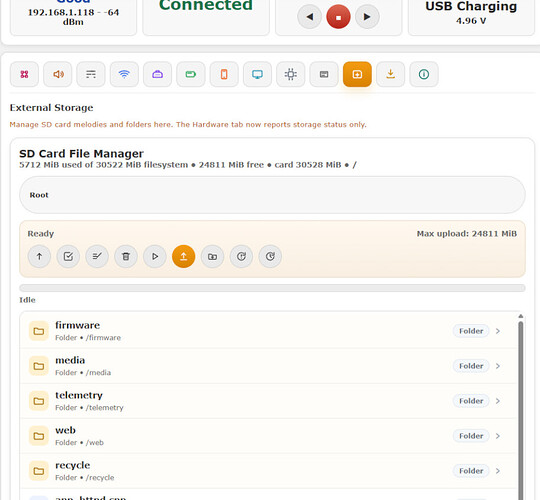Click the Folder badge on telemetry row
This screenshot has width=540, height=500.
tap(471, 401)
